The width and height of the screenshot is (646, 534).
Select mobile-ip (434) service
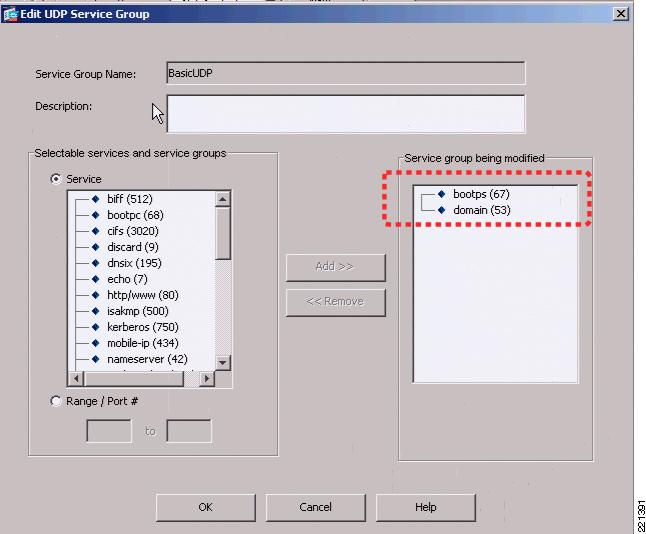(143, 343)
